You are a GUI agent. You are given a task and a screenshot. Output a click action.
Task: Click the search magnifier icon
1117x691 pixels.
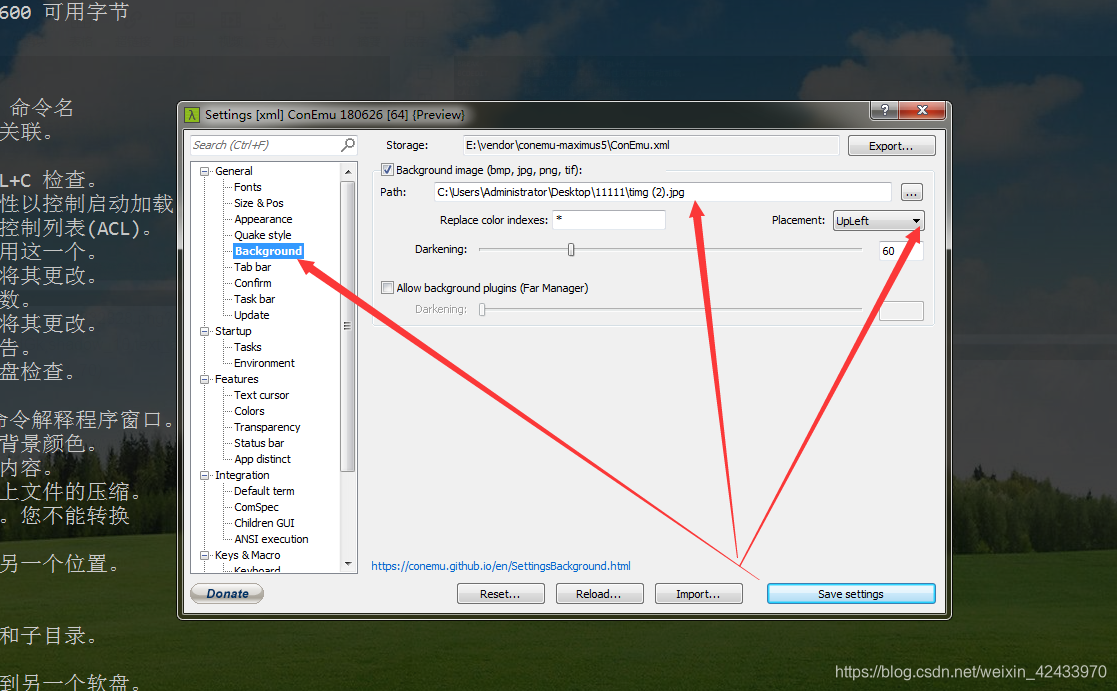click(x=348, y=145)
